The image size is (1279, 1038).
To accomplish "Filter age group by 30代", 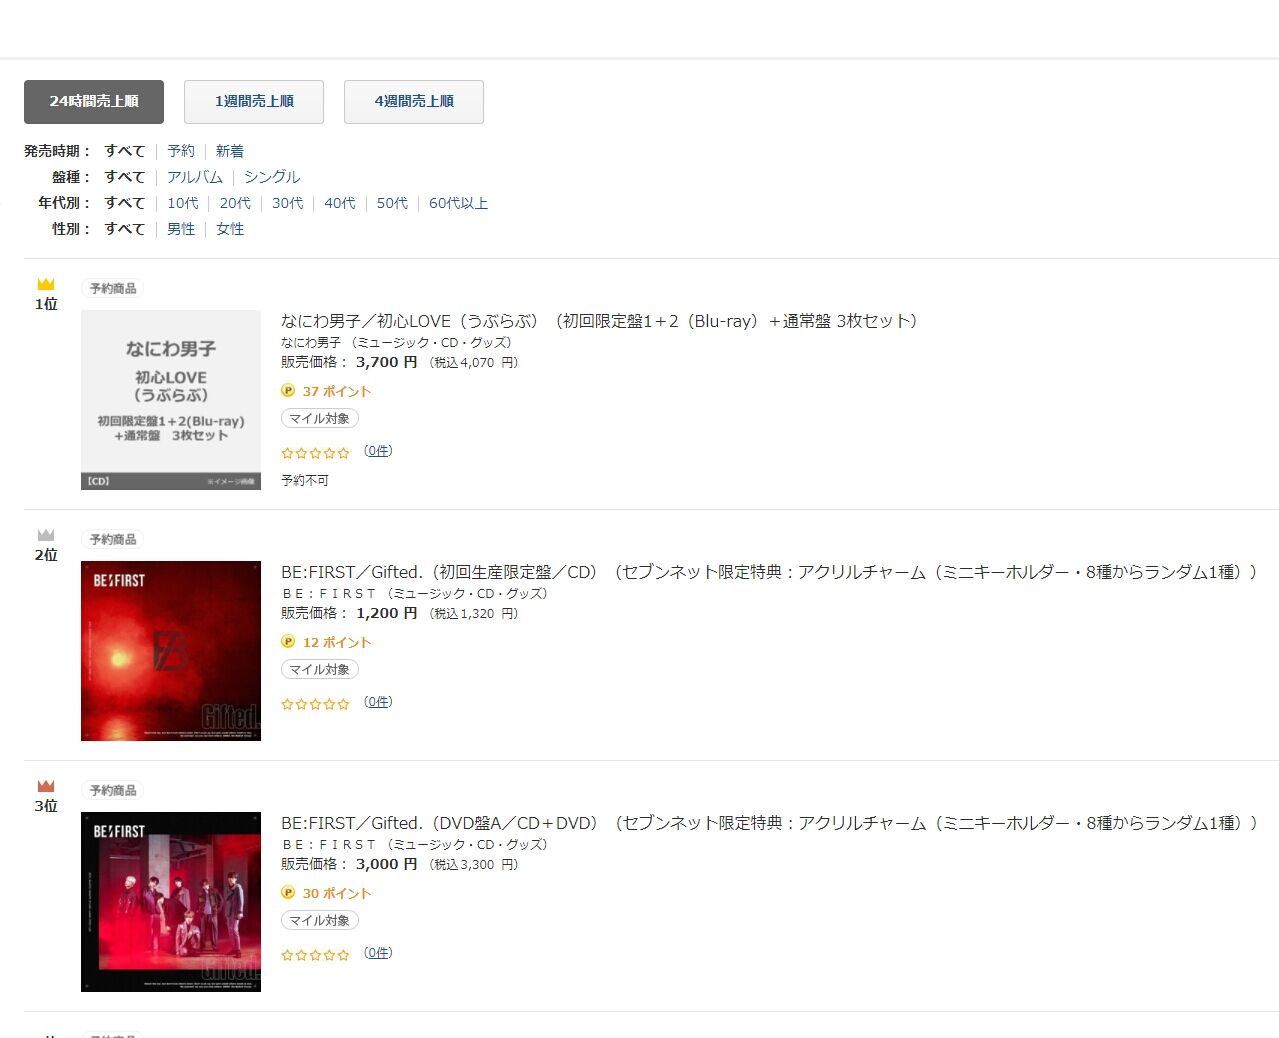I will (288, 203).
